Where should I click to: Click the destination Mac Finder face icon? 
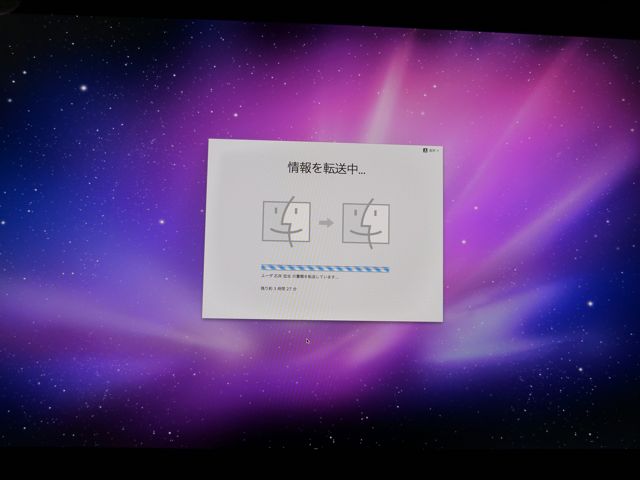366,224
